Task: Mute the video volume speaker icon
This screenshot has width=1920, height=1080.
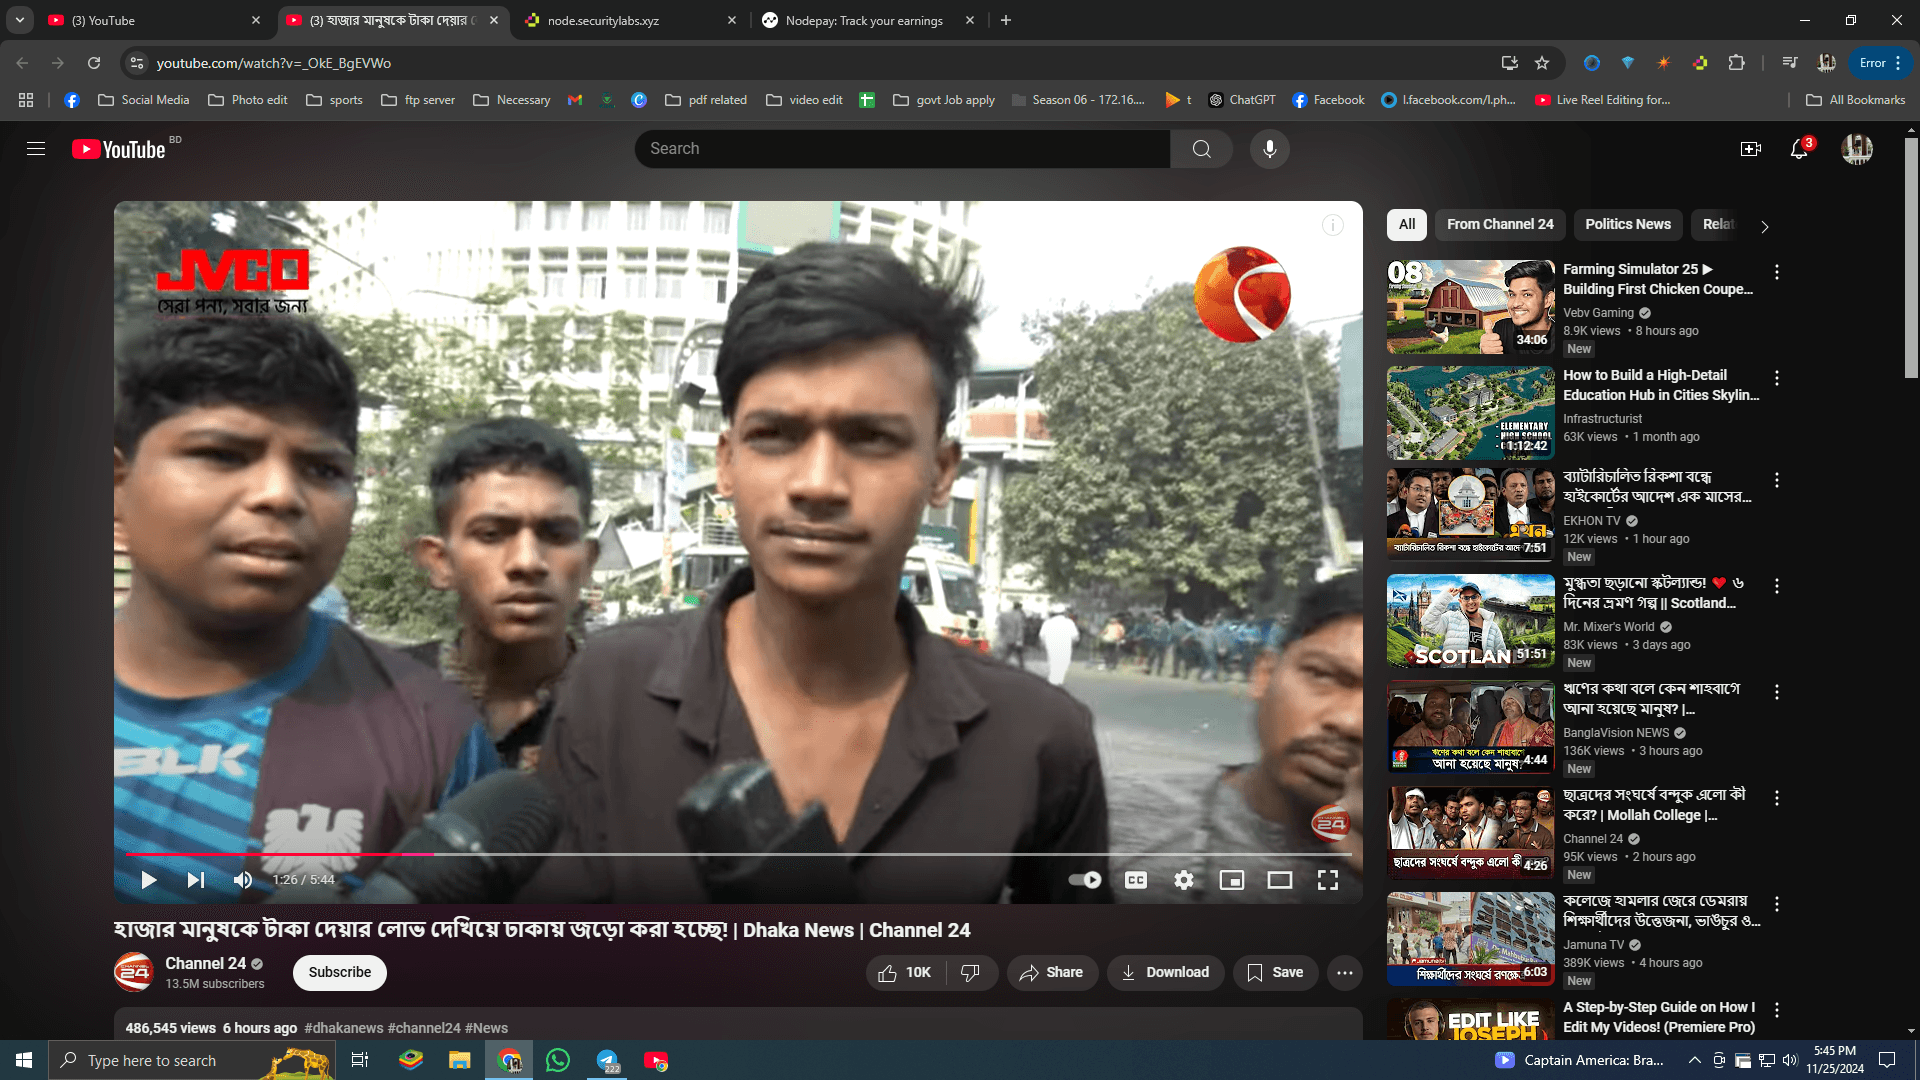Action: tap(243, 880)
